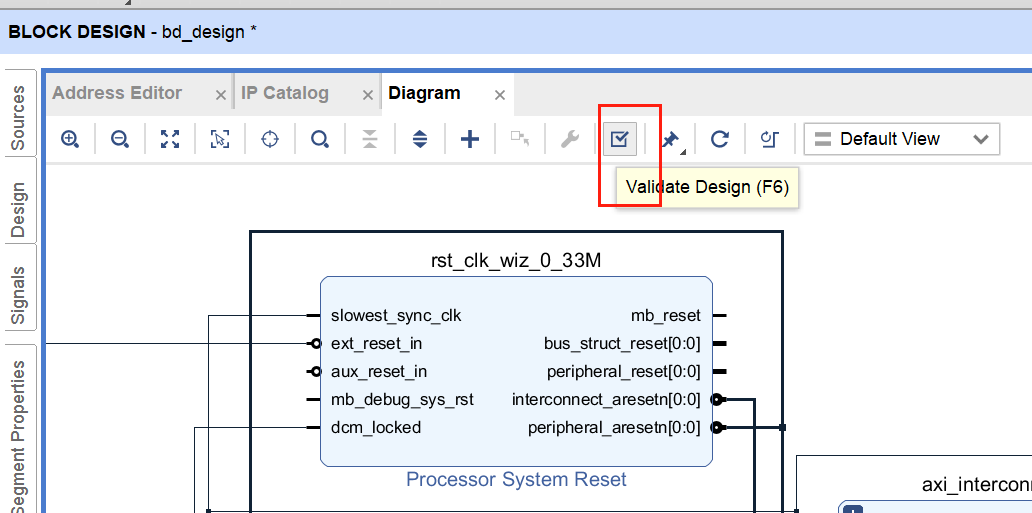Viewport: 1032px width, 513px height.
Task: Click the bus_struct_reset[0:0] port
Action: pos(623,344)
